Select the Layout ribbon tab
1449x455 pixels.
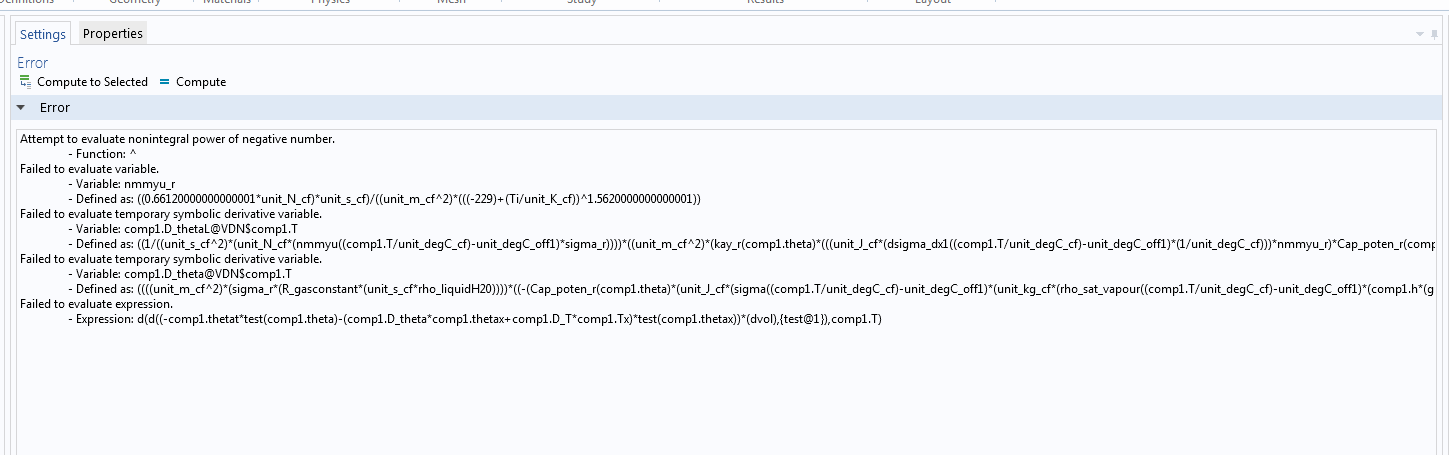point(932,2)
